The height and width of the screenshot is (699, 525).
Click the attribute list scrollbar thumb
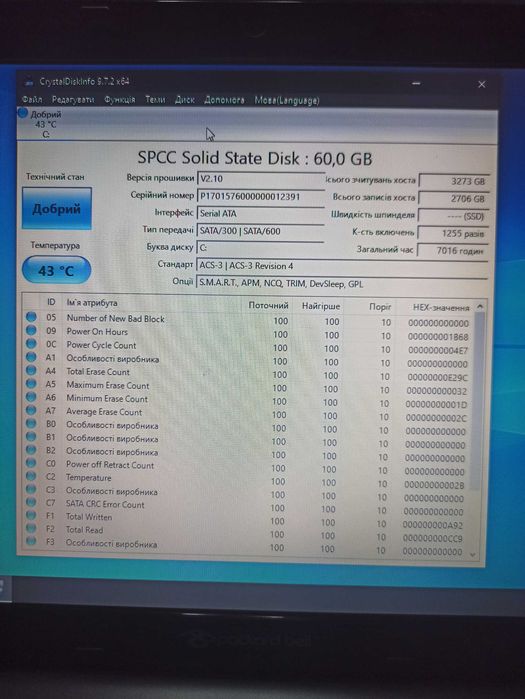pos(479,400)
